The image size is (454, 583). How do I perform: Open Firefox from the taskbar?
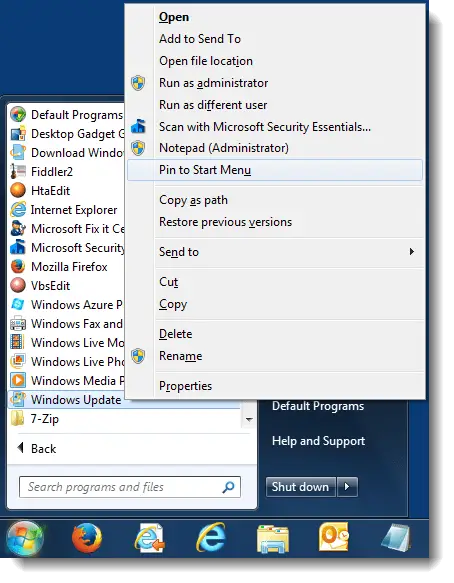[x=87, y=538]
